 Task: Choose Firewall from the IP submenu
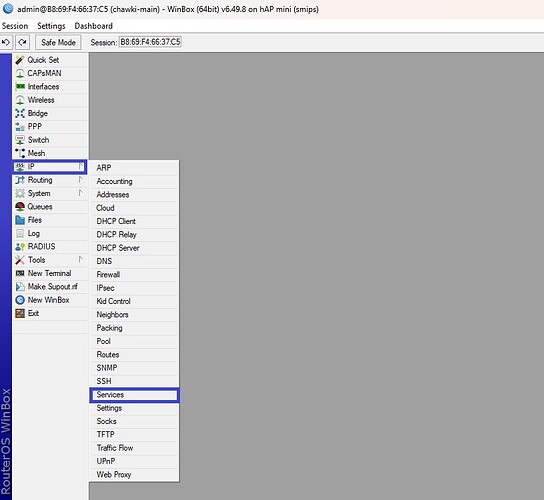click(134, 274)
